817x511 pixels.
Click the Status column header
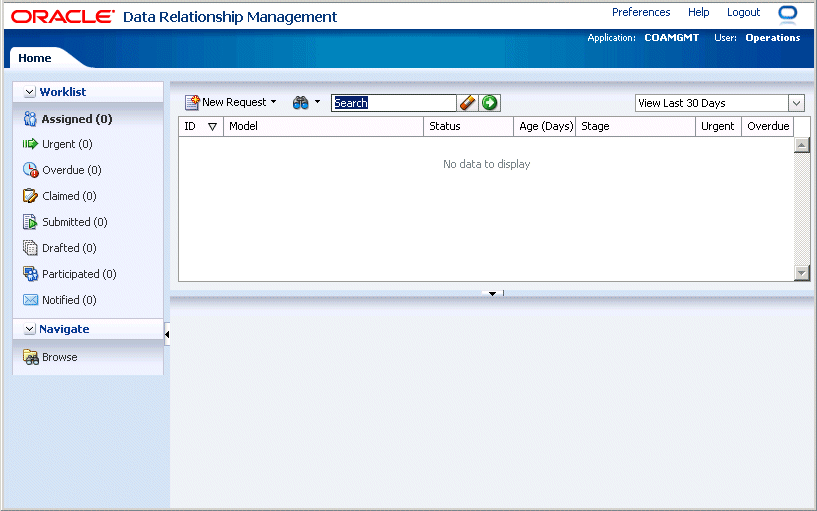coord(468,127)
